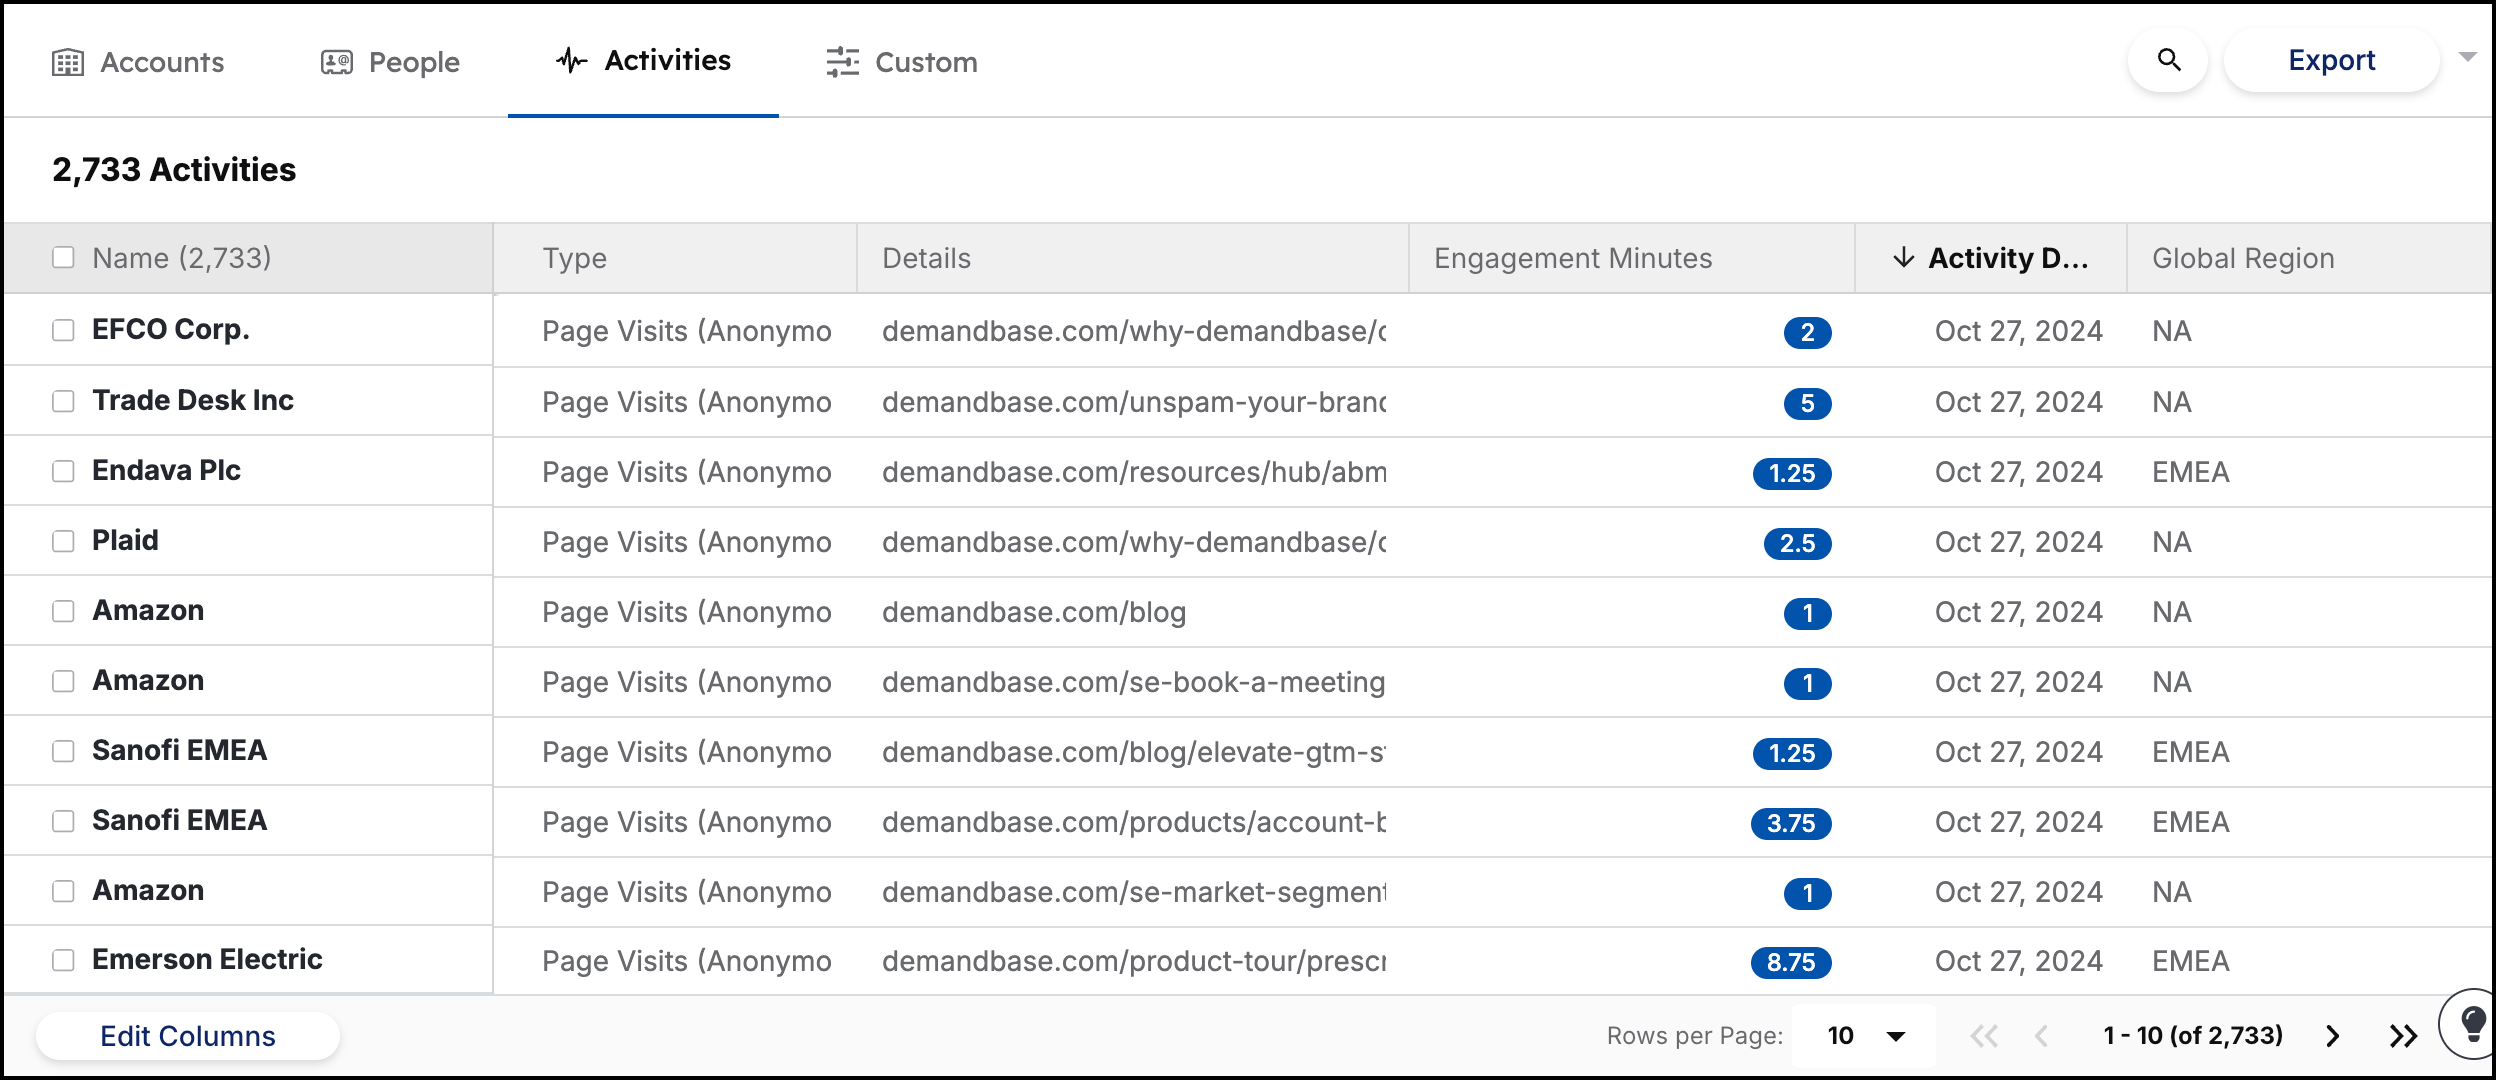Check Amazon checkbox for se-book-a-meeting row
Image resolution: width=2496 pixels, height=1080 pixels.
point(63,681)
